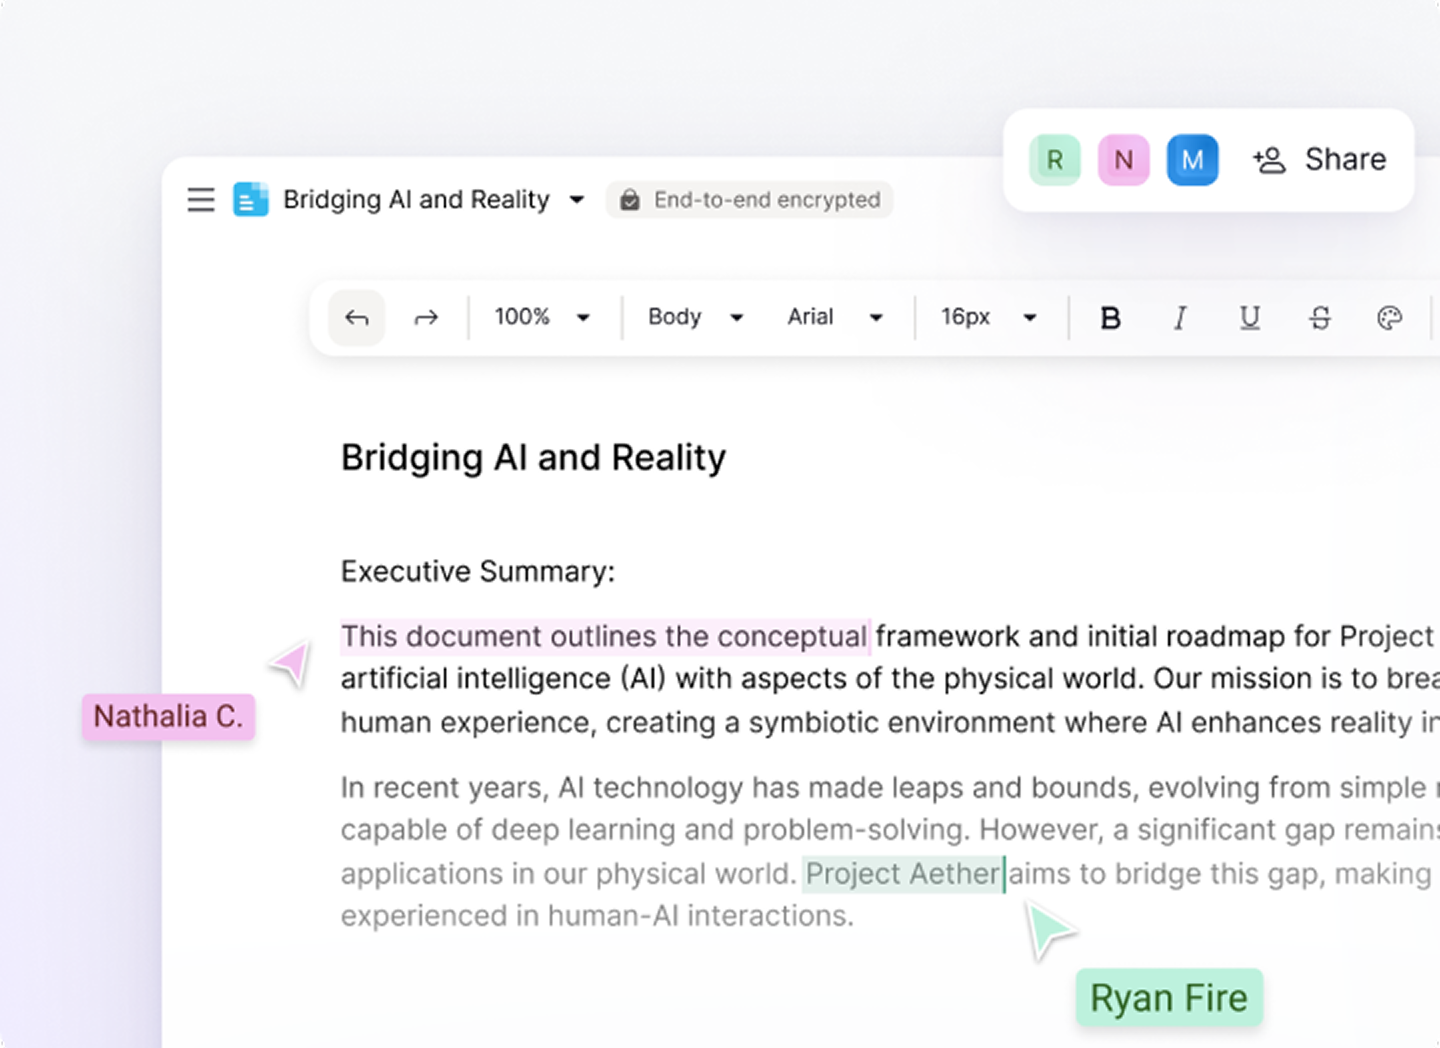Toggle italic formatting
1440x1048 pixels.
[x=1180, y=318]
